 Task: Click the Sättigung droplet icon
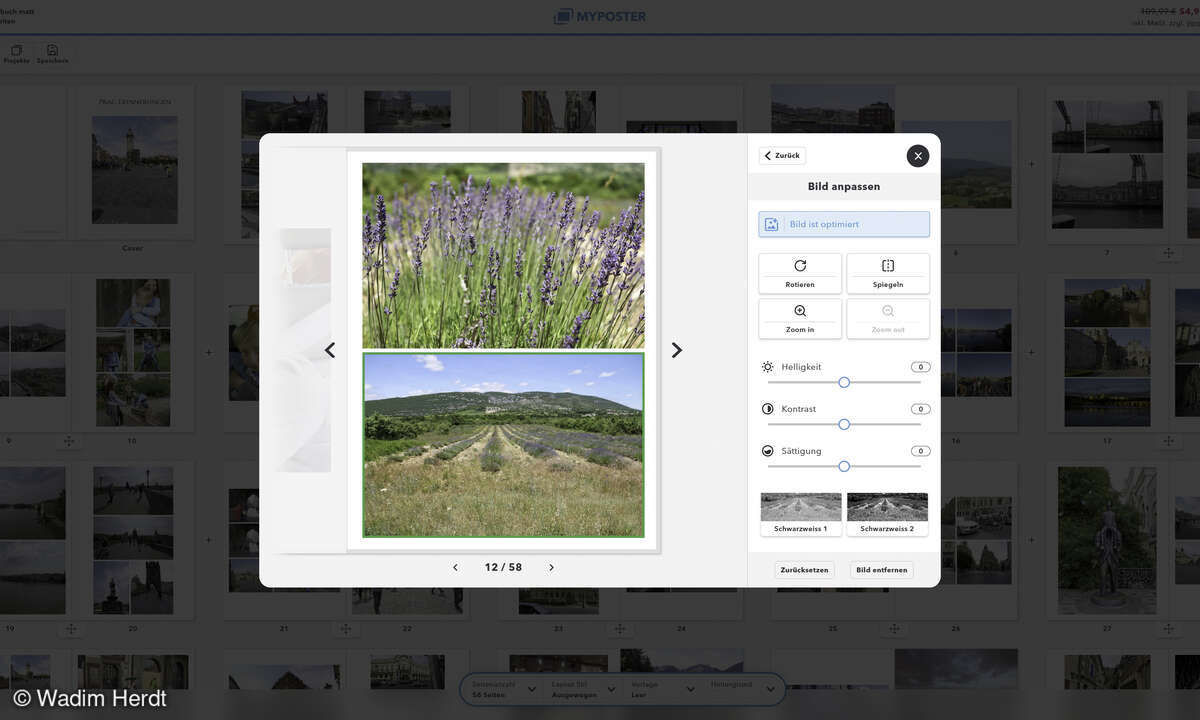pos(766,450)
